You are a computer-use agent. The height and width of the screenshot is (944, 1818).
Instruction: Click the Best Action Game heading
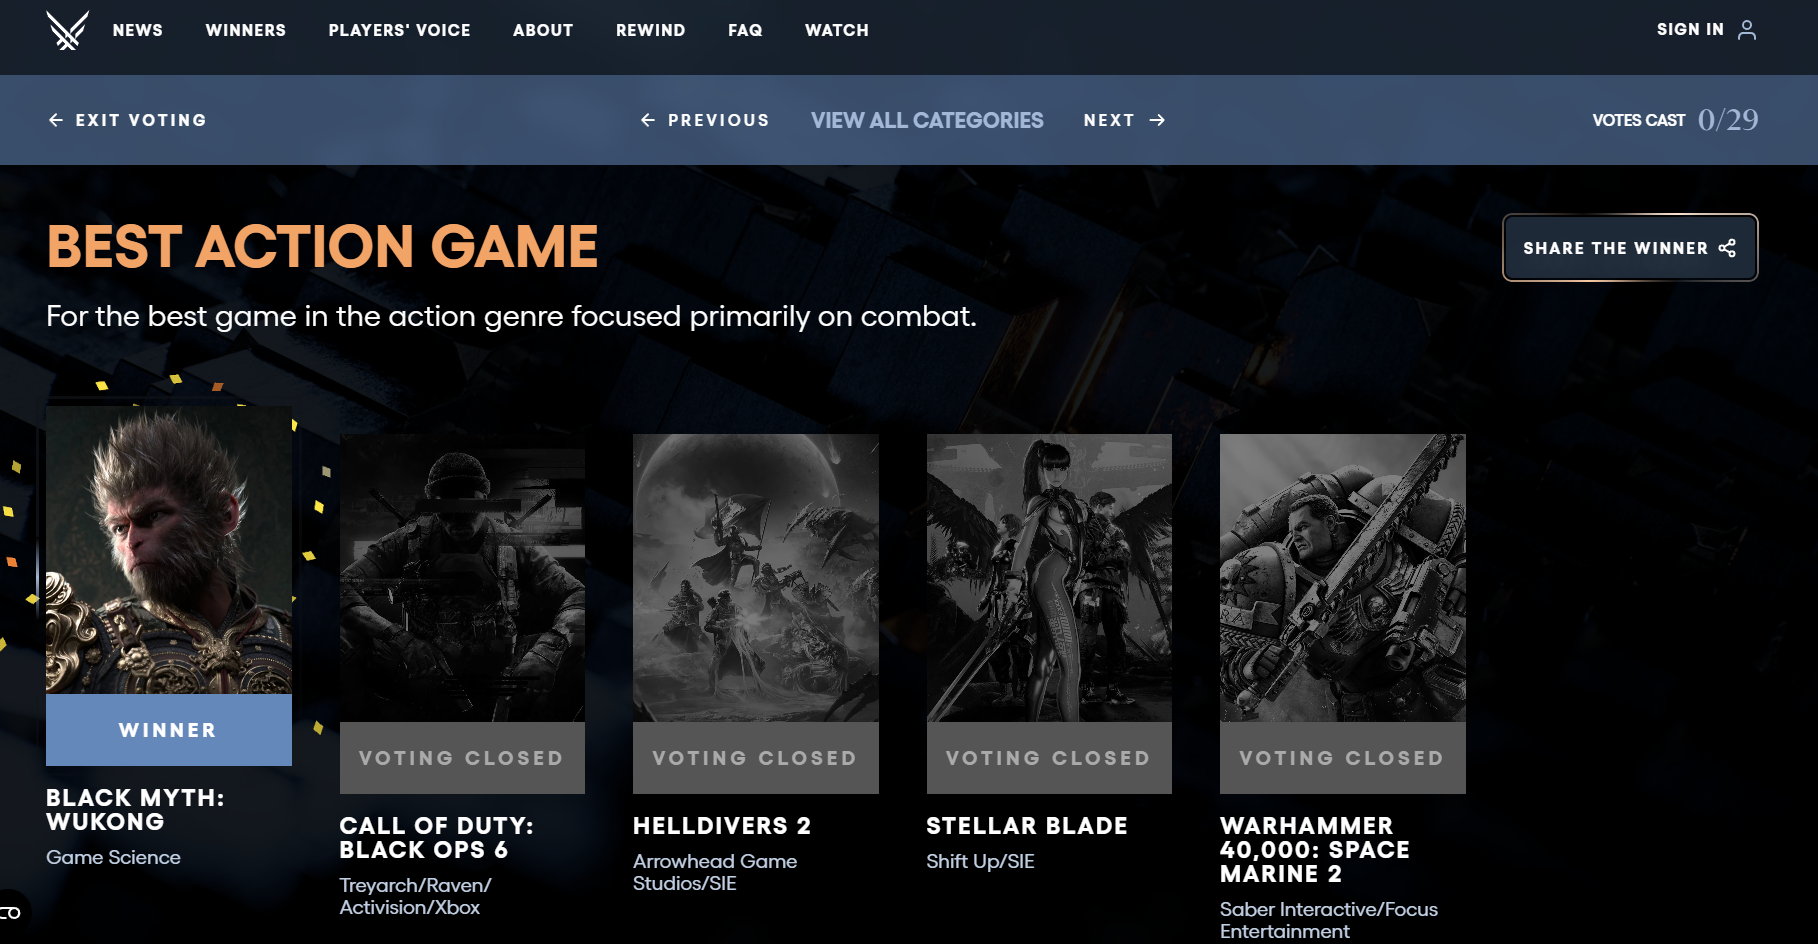[x=322, y=246]
